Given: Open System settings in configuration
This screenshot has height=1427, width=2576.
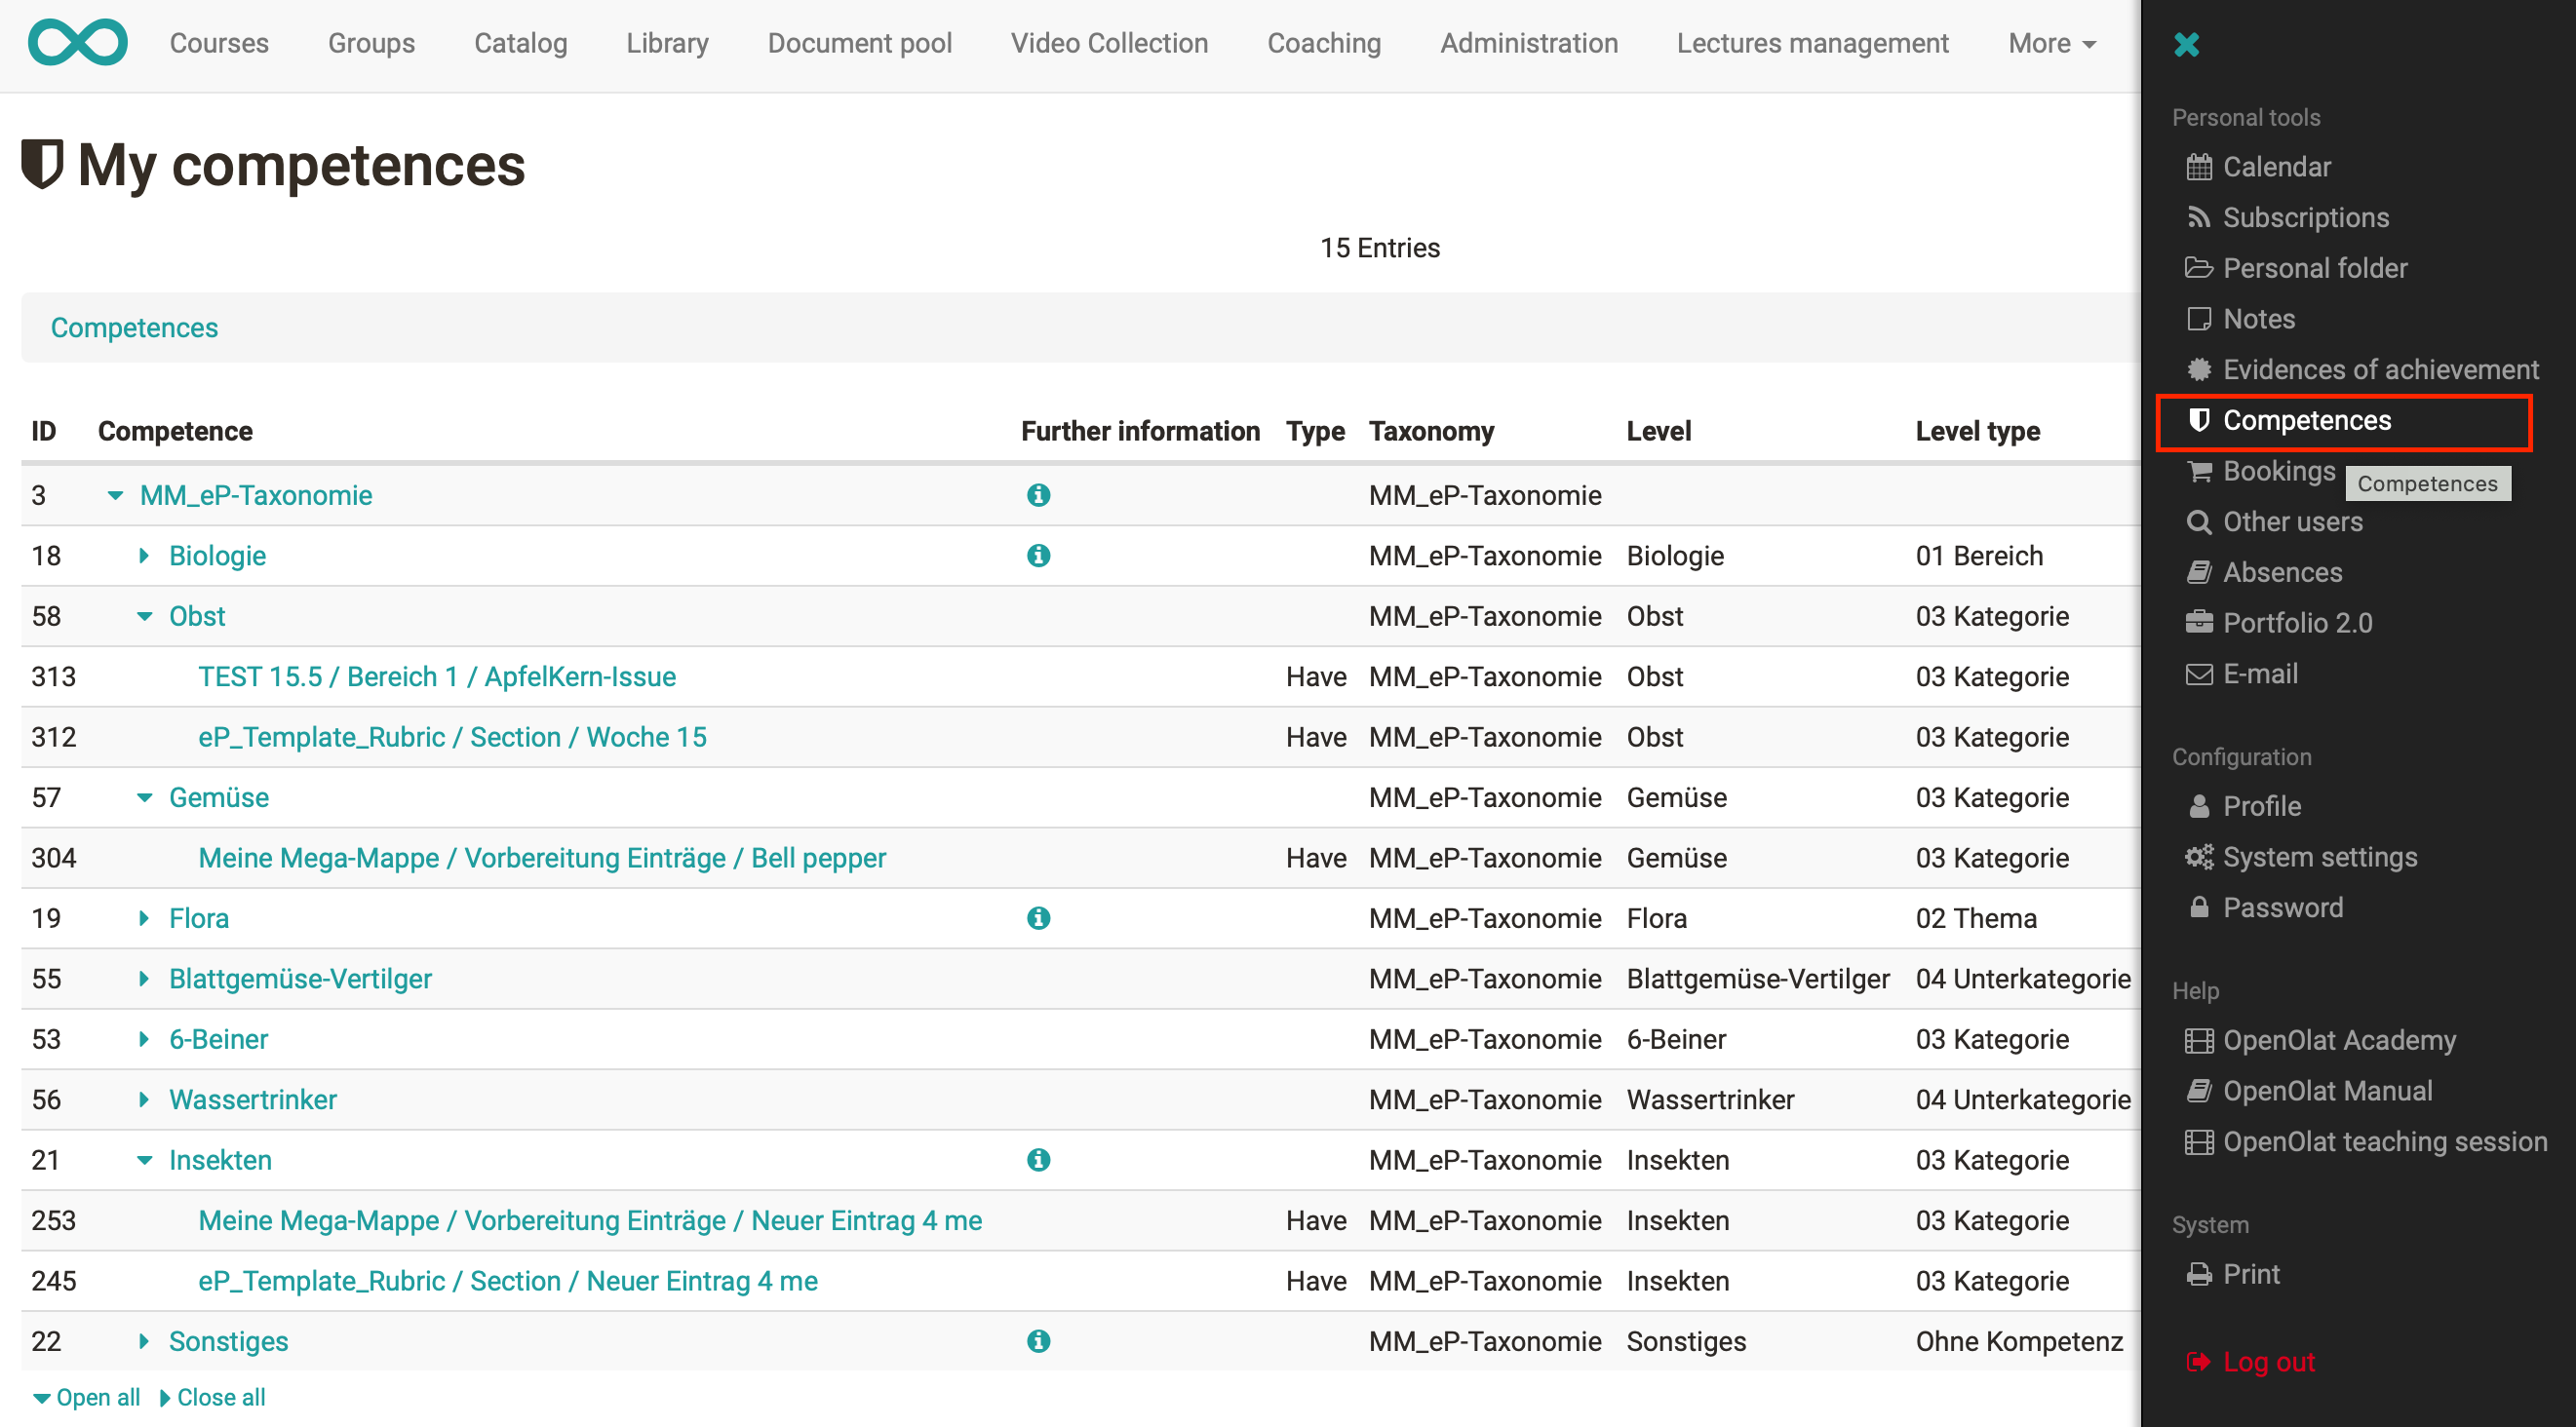Looking at the screenshot, I should 2318,857.
